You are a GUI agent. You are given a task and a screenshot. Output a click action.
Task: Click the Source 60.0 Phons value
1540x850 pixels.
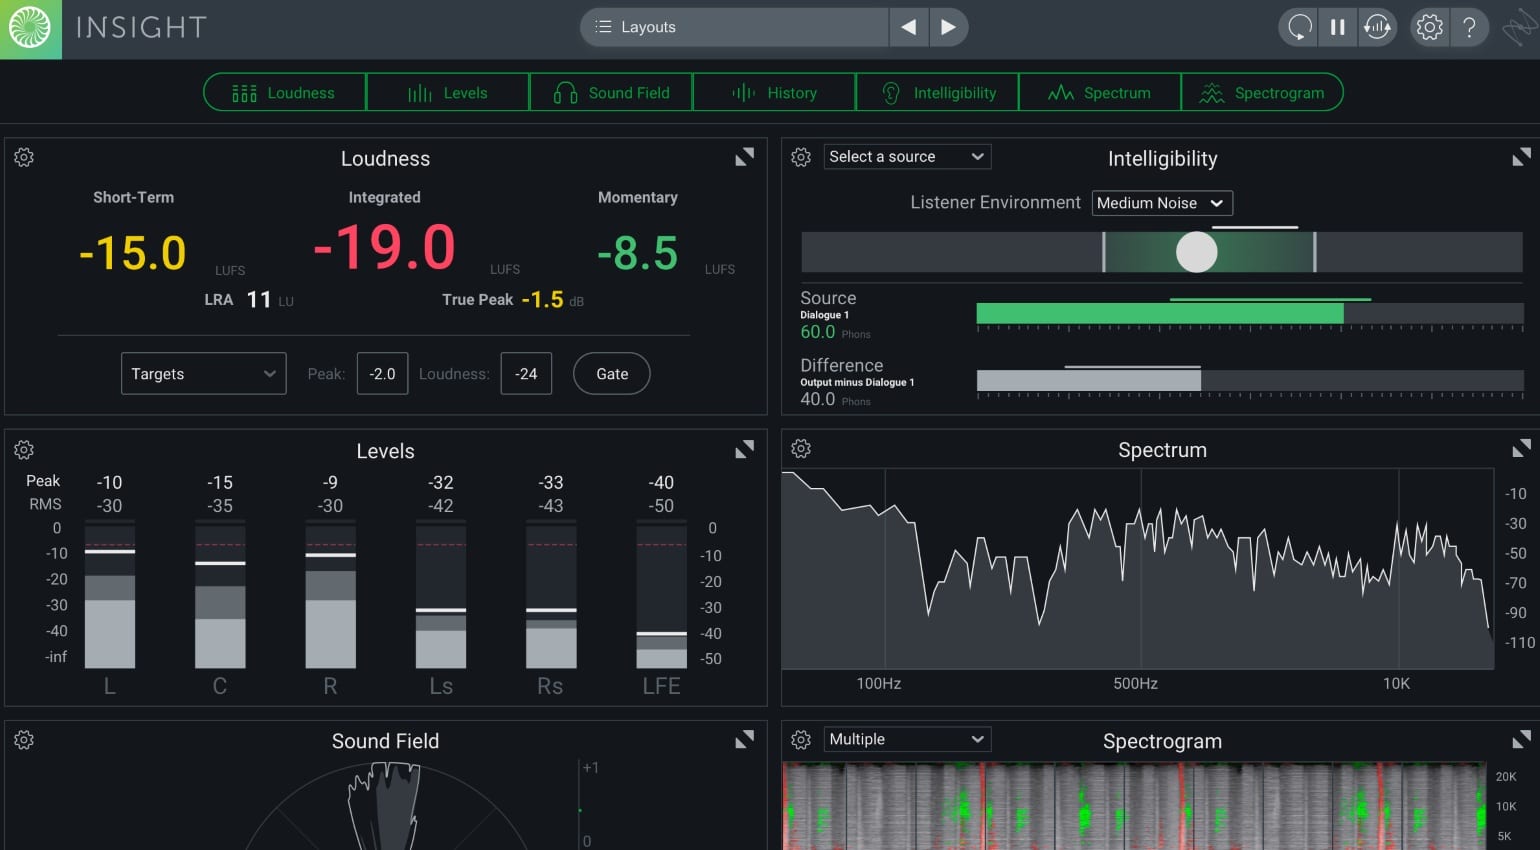(x=817, y=332)
